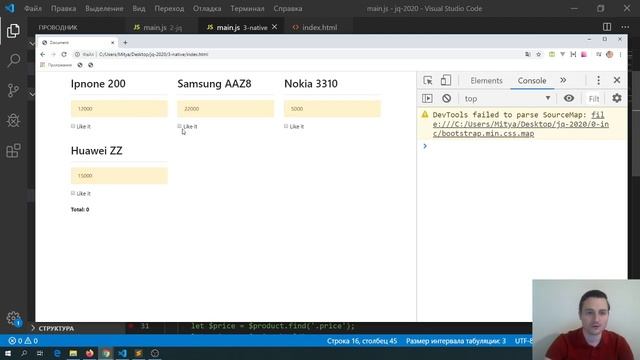
Task: Open Chrome's three-dot menu
Action: [x=620, y=54]
